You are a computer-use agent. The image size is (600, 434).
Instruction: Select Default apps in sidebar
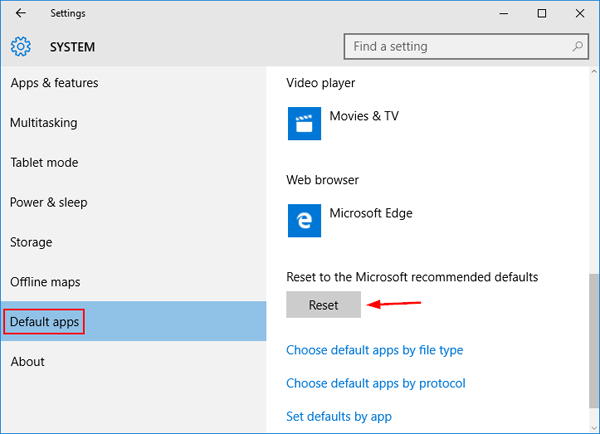pyautogui.click(x=43, y=322)
